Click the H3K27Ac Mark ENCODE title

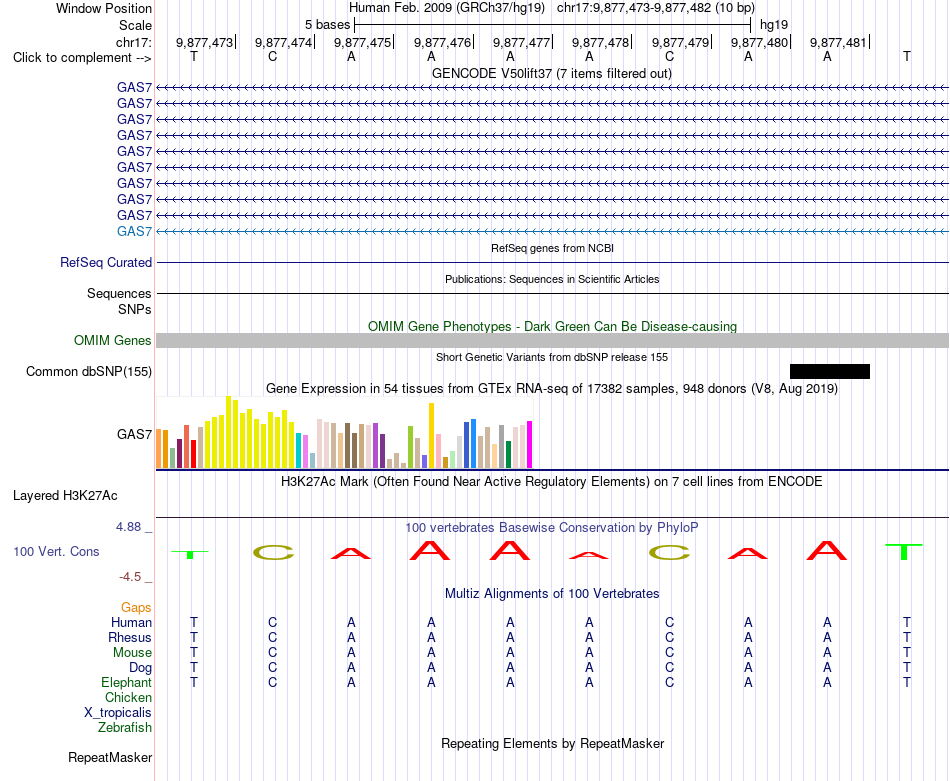pos(551,482)
